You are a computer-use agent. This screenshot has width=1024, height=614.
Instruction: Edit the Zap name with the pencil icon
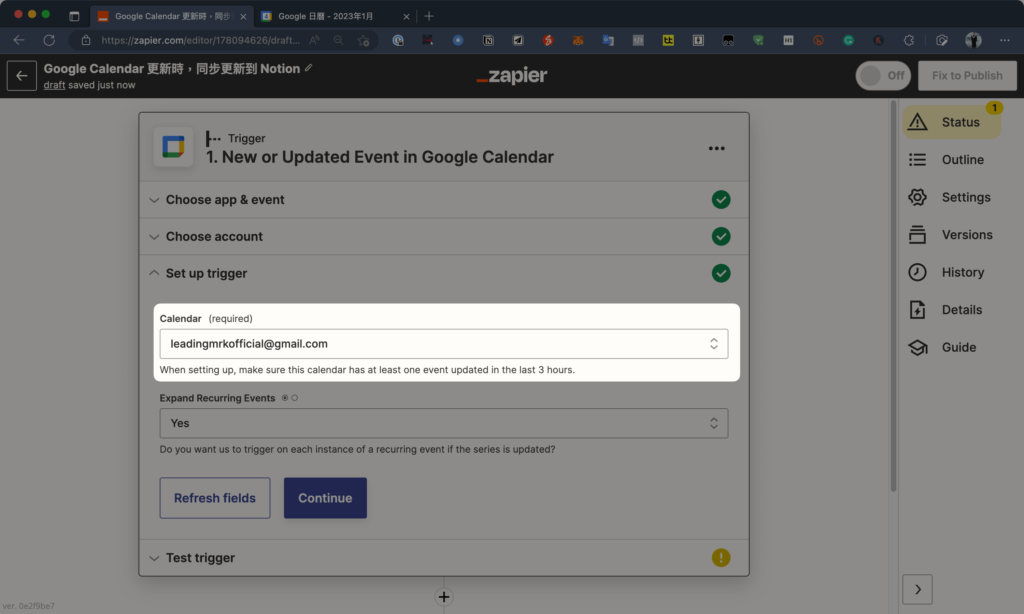(309, 68)
